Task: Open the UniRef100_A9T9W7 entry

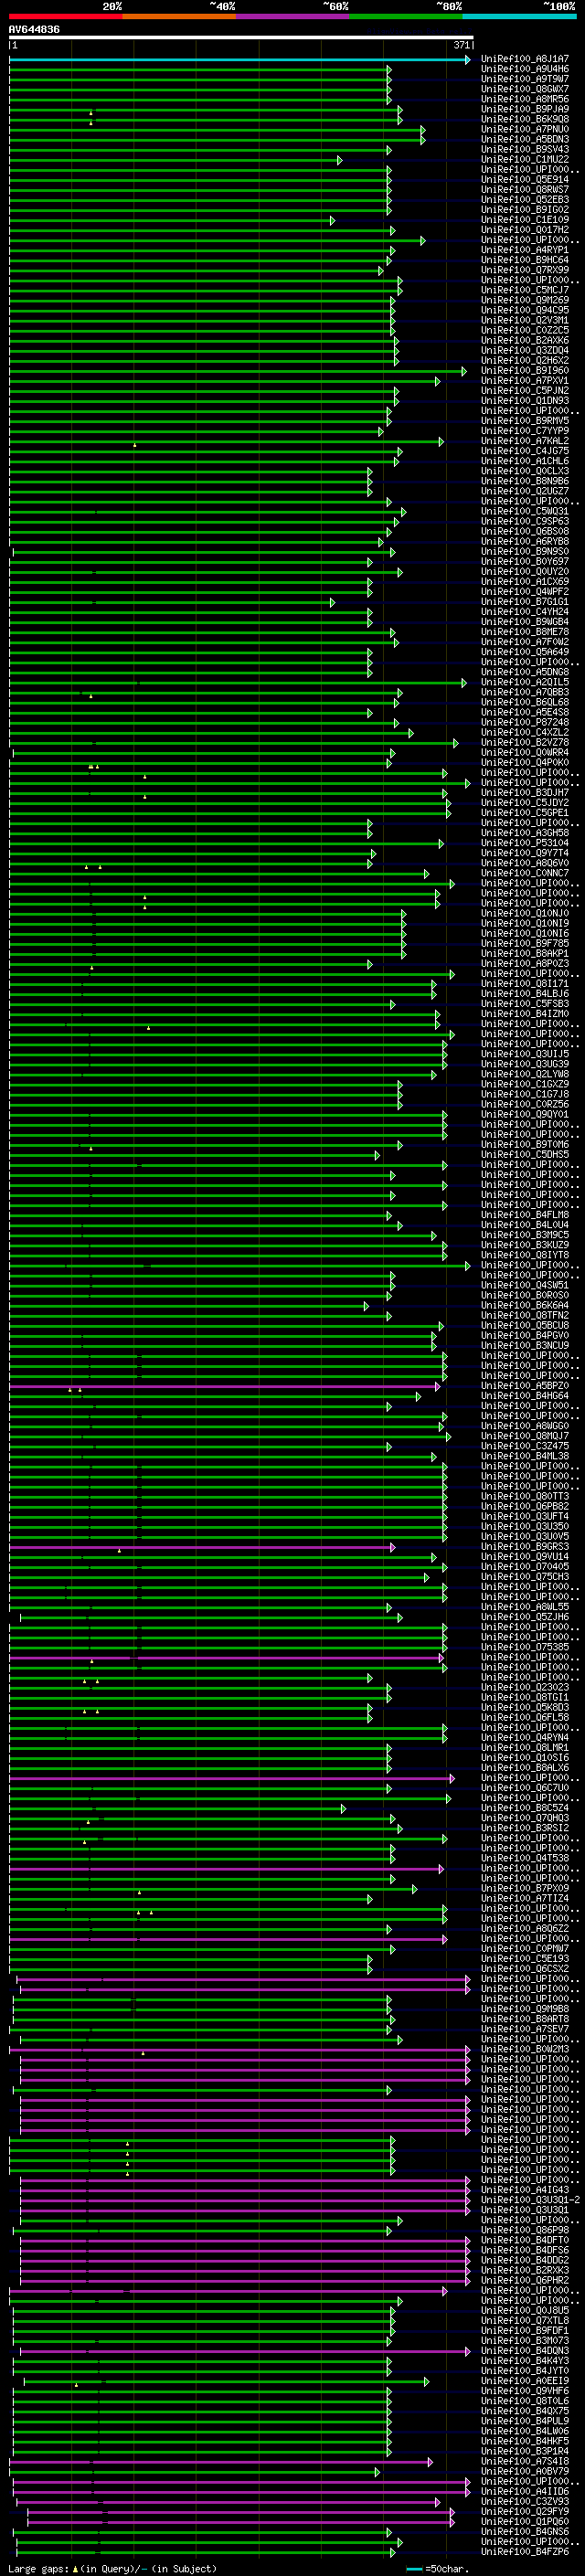Action: click(x=525, y=79)
